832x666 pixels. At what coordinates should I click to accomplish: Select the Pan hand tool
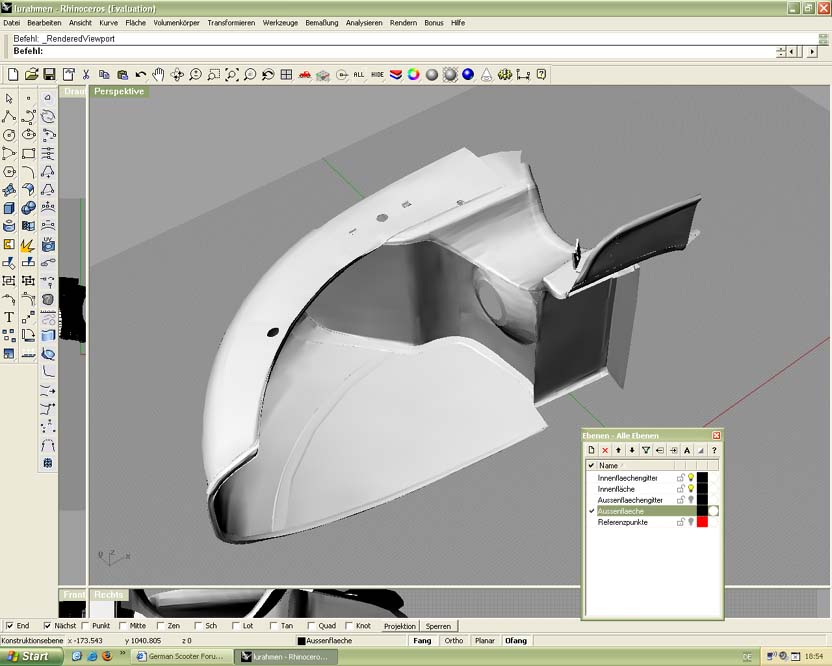click(158, 74)
